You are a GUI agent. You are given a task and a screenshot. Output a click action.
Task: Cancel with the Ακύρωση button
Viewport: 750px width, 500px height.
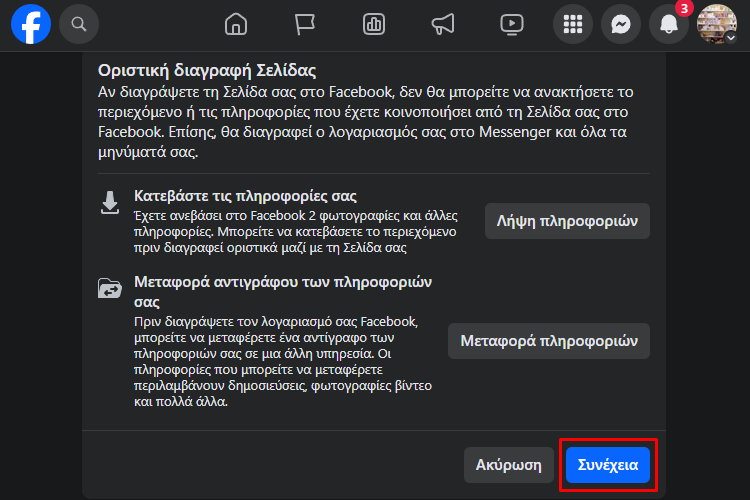[508, 465]
